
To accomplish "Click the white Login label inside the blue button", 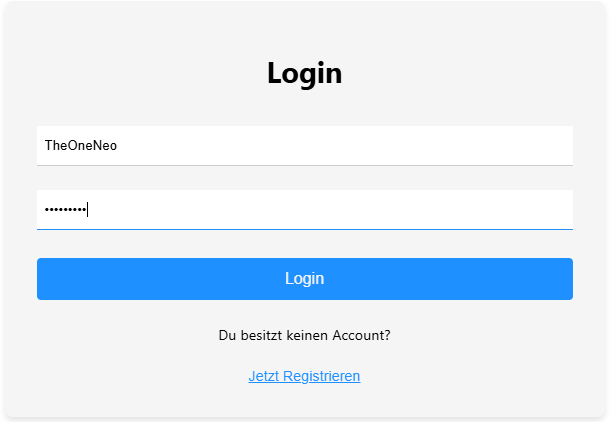I will click(x=305, y=279).
